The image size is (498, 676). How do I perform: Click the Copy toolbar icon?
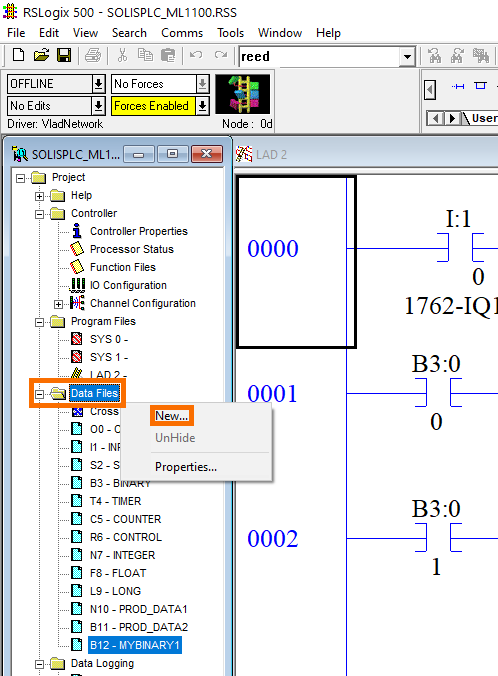[145, 56]
